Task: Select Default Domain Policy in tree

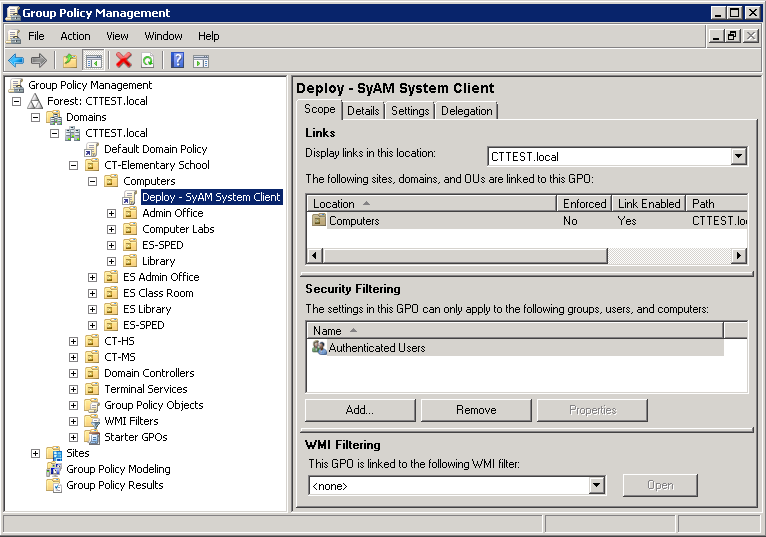Action: (155, 149)
